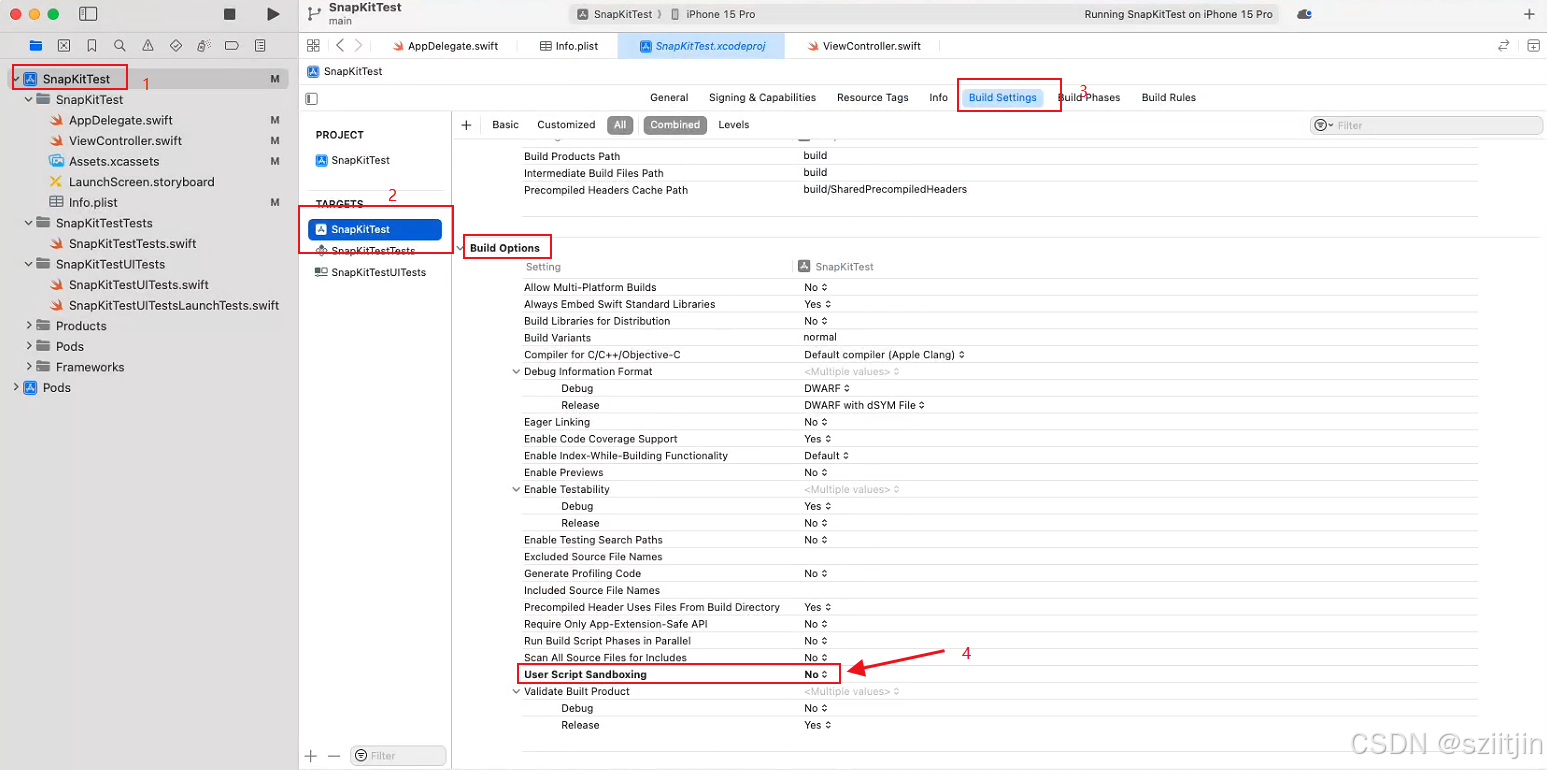
Task: Open the debug navigator spray icon
Action: pyautogui.click(x=203, y=45)
